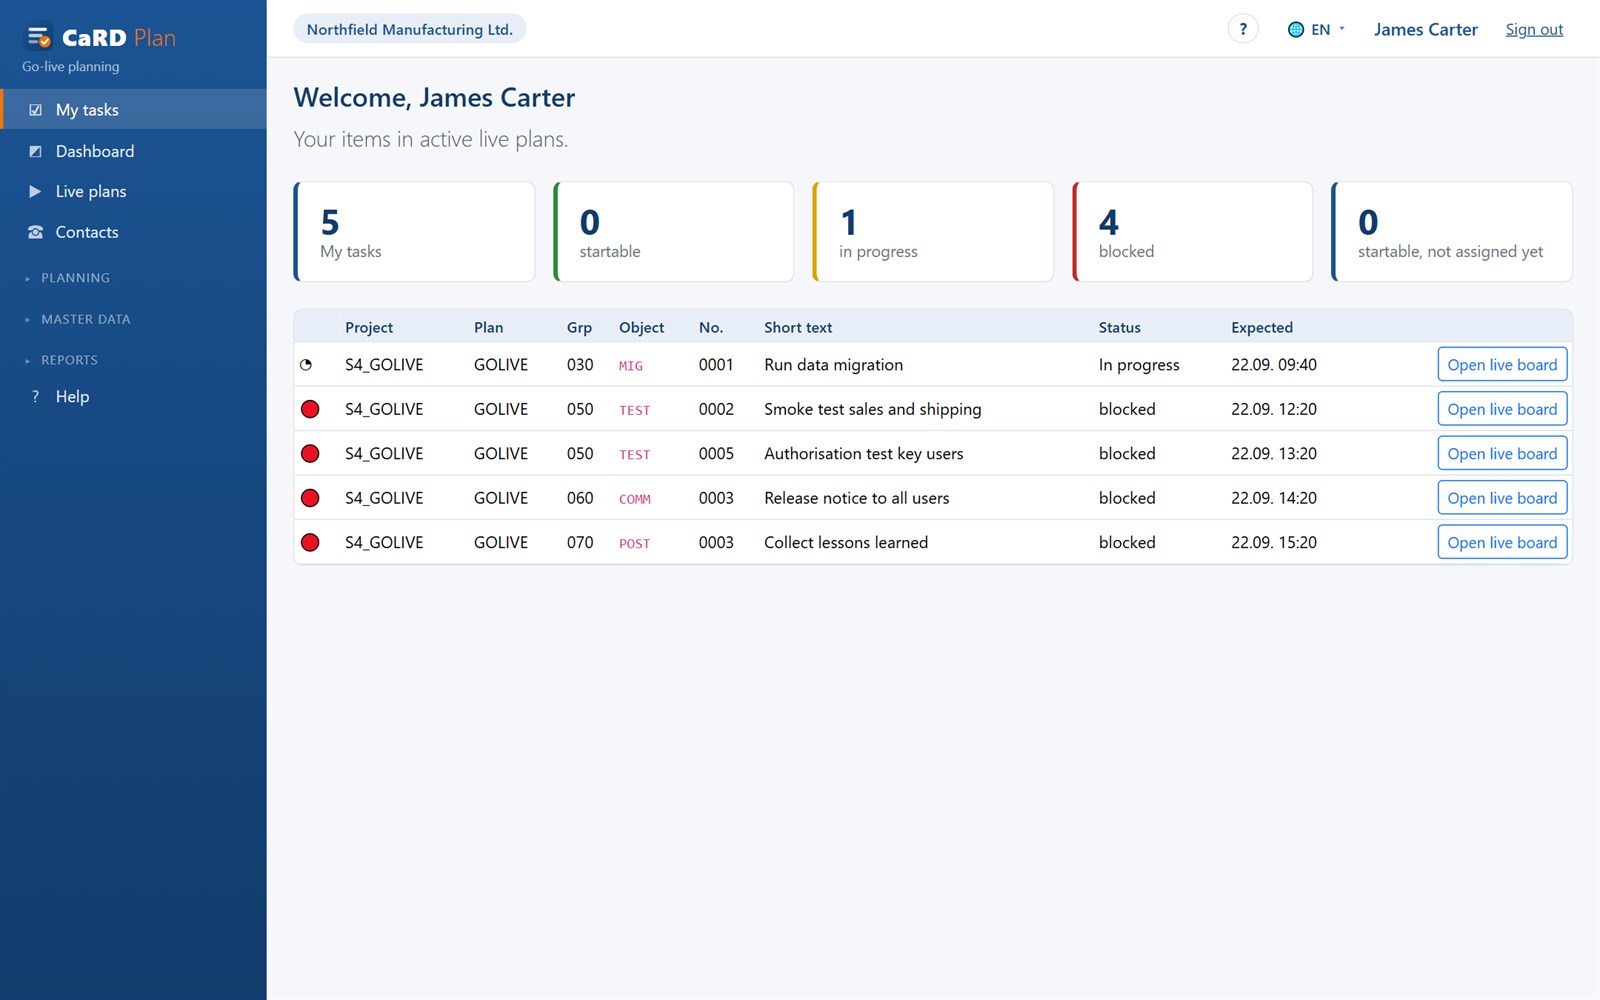
Task: Click the POST object tag
Action: (x=635, y=543)
